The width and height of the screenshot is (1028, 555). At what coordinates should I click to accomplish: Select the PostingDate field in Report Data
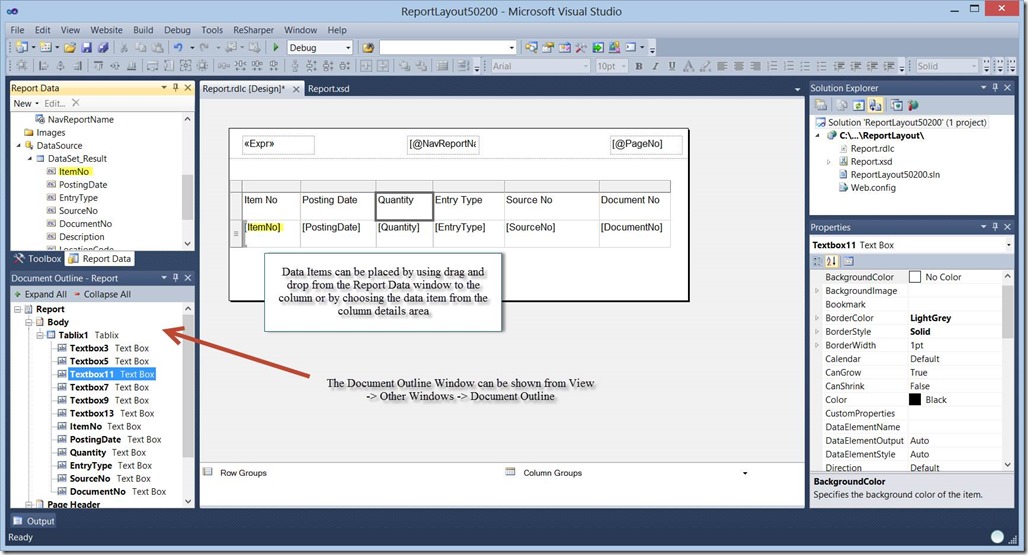coord(83,185)
